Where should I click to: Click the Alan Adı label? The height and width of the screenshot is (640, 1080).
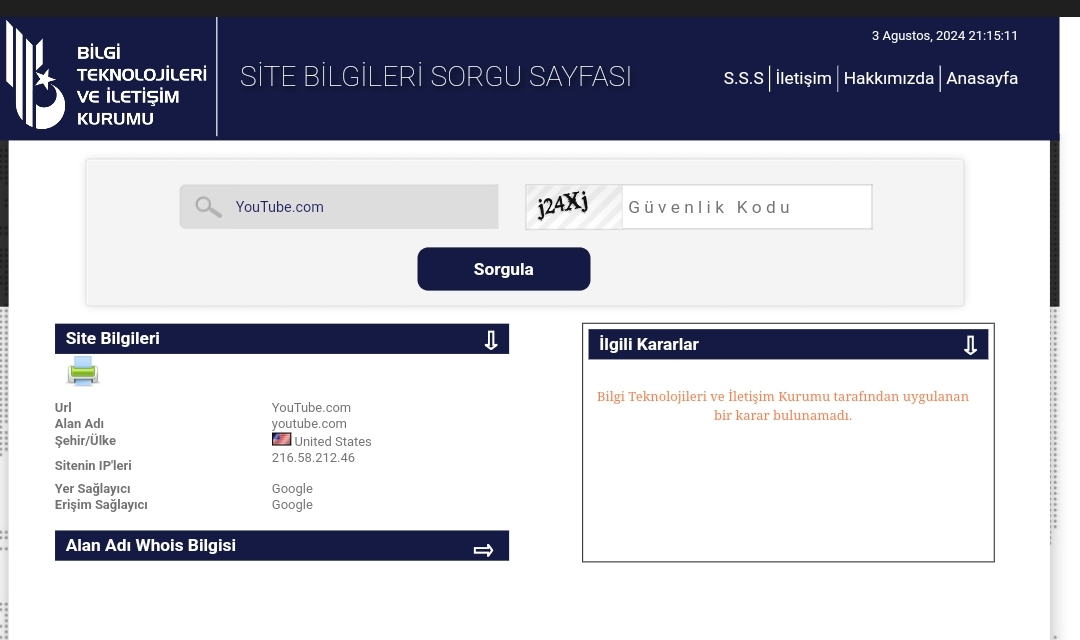(79, 424)
